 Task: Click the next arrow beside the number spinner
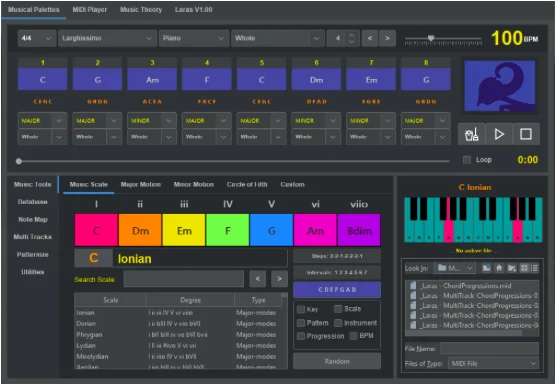tap(387, 38)
